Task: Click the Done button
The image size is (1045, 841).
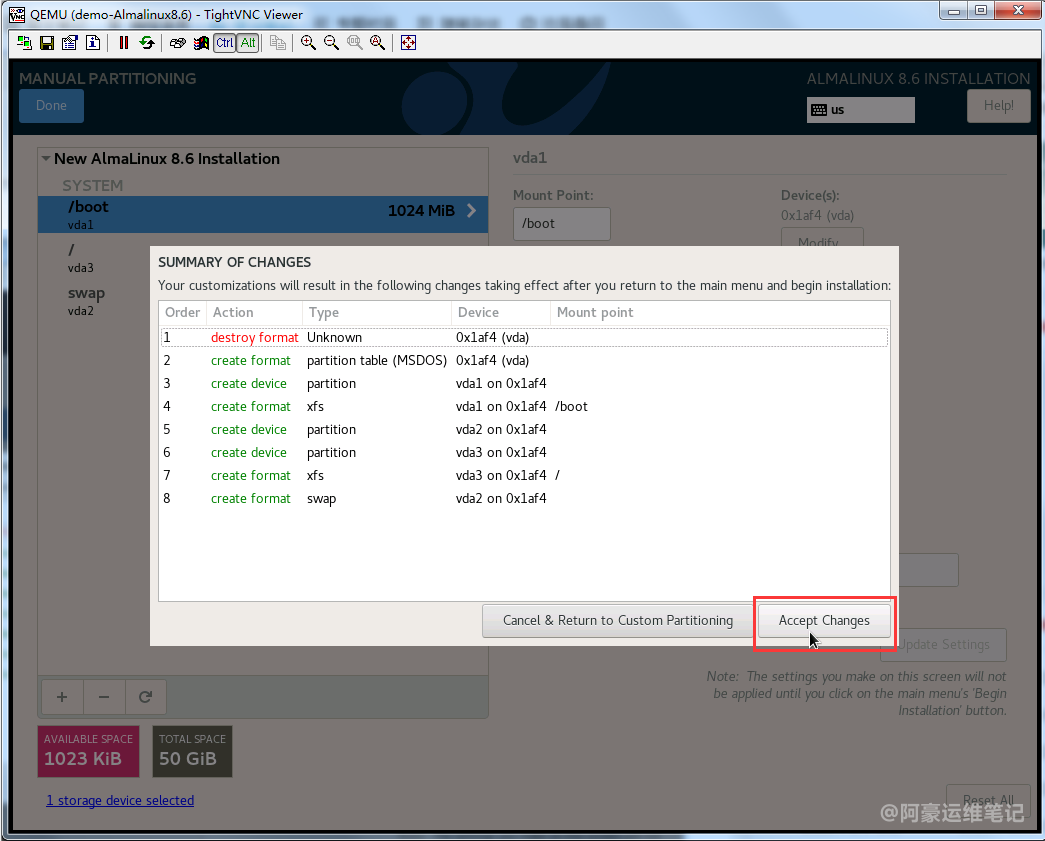Action: tap(51, 105)
